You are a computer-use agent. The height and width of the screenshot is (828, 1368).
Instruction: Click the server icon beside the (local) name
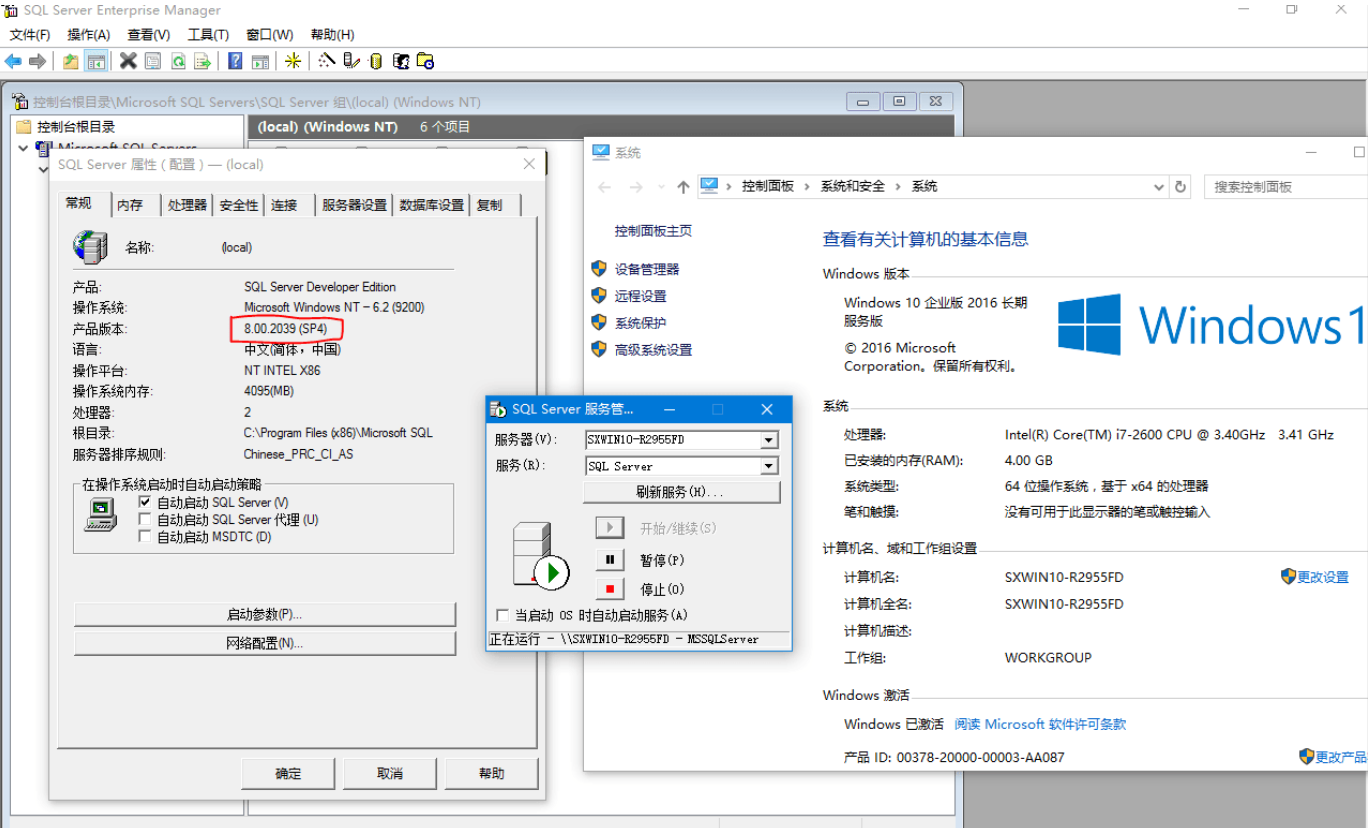coord(90,246)
